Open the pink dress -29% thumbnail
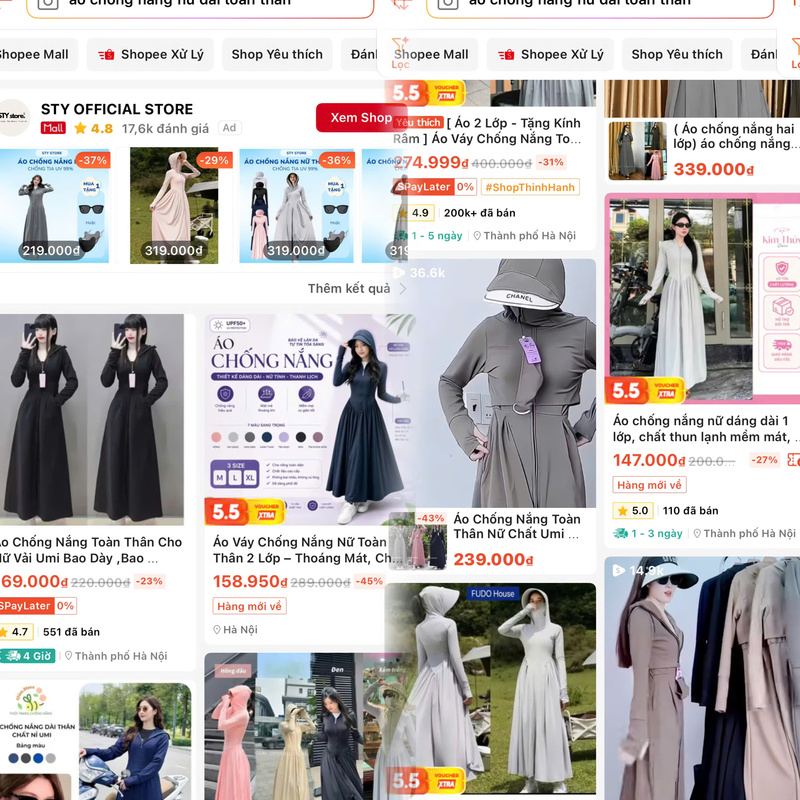Viewport: 800px width, 800px height. tap(174, 206)
